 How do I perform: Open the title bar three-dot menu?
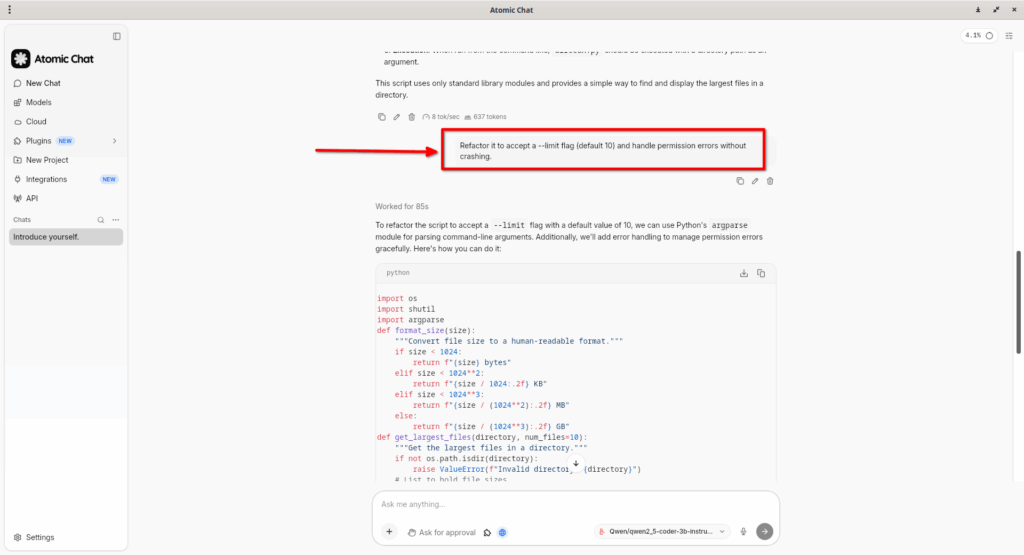coord(9,10)
